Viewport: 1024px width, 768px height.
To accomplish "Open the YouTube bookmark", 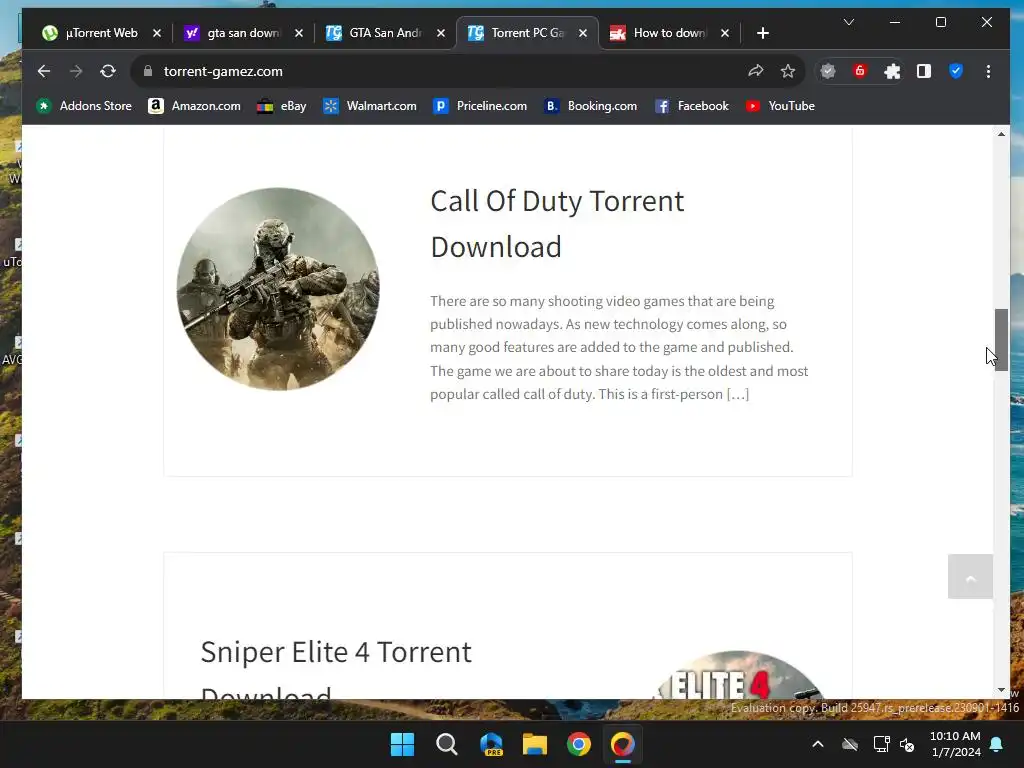I will 780,106.
